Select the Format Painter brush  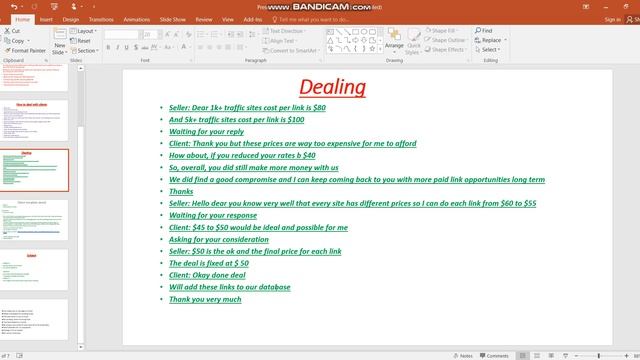7,51
